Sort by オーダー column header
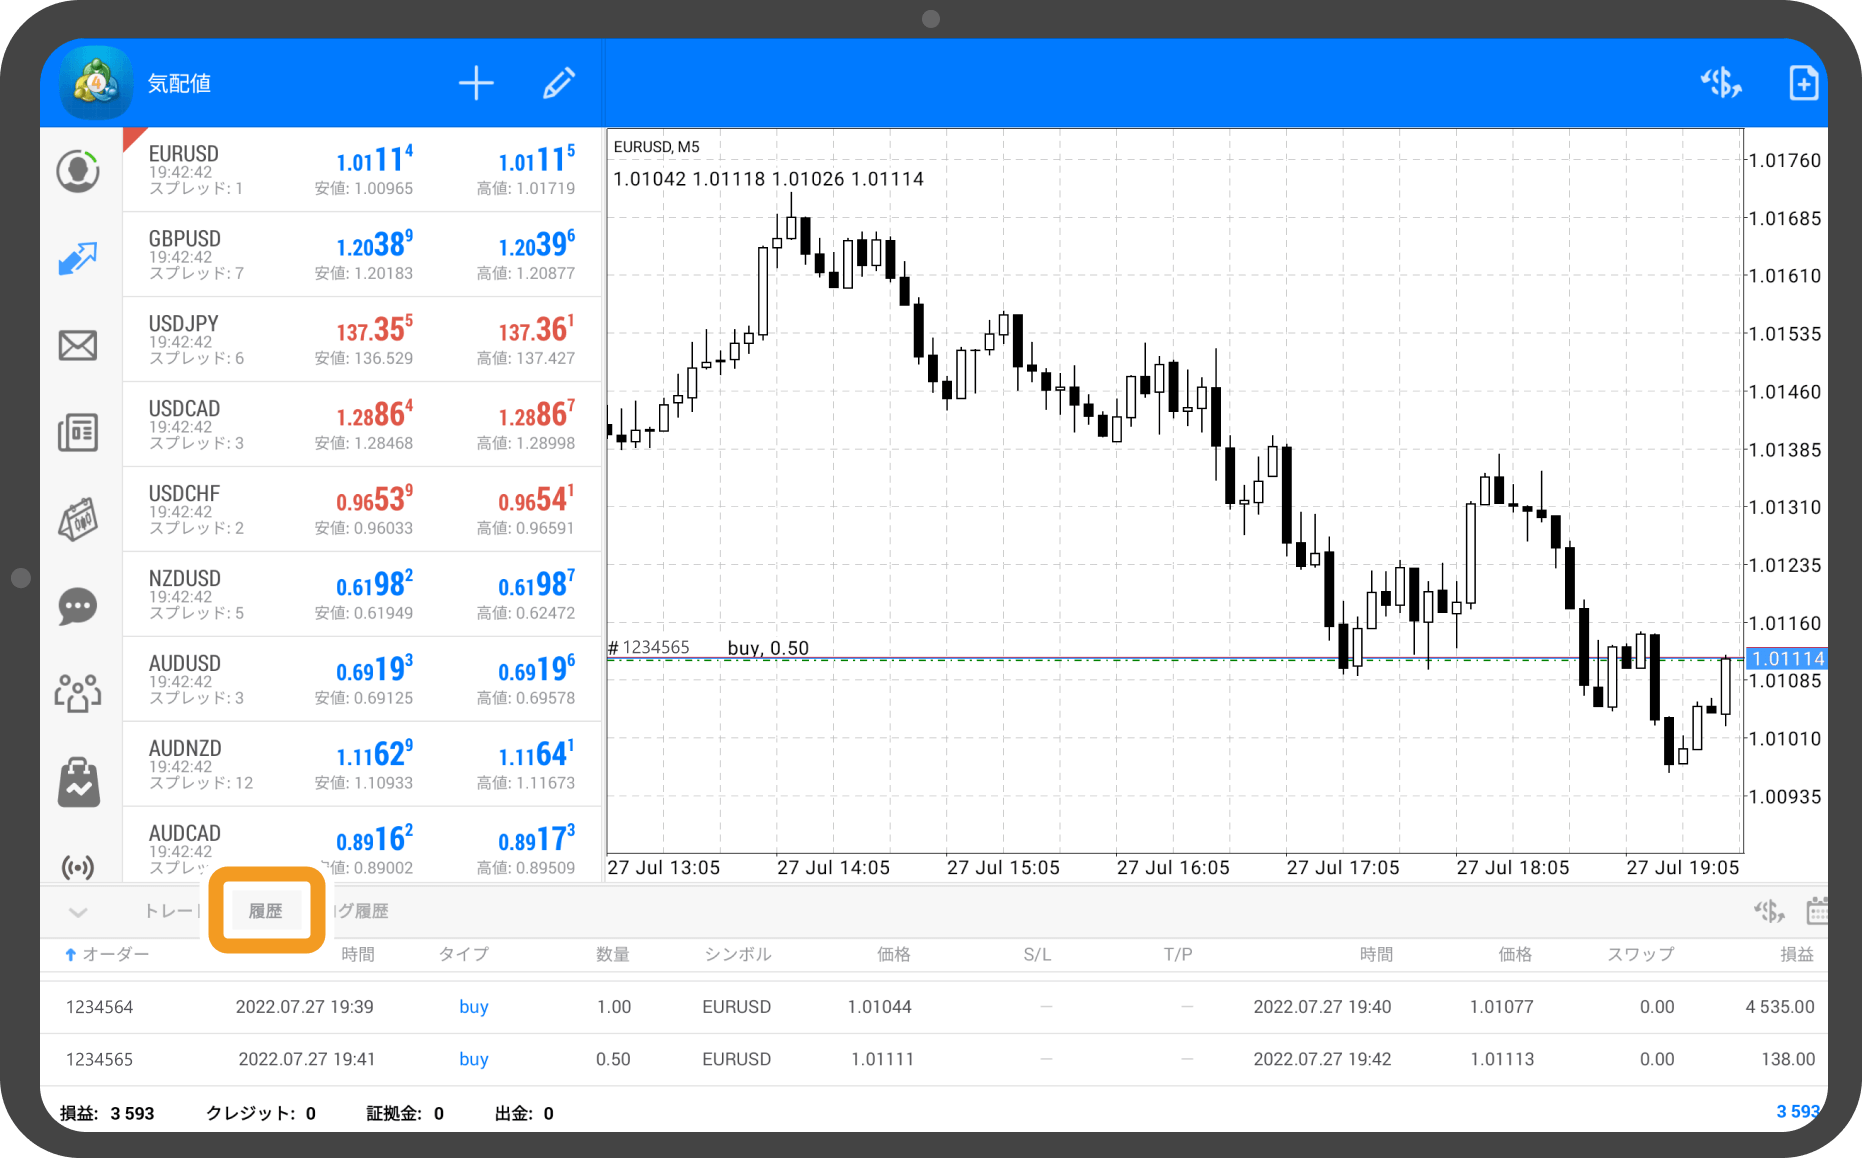1862x1158 pixels. [x=108, y=955]
